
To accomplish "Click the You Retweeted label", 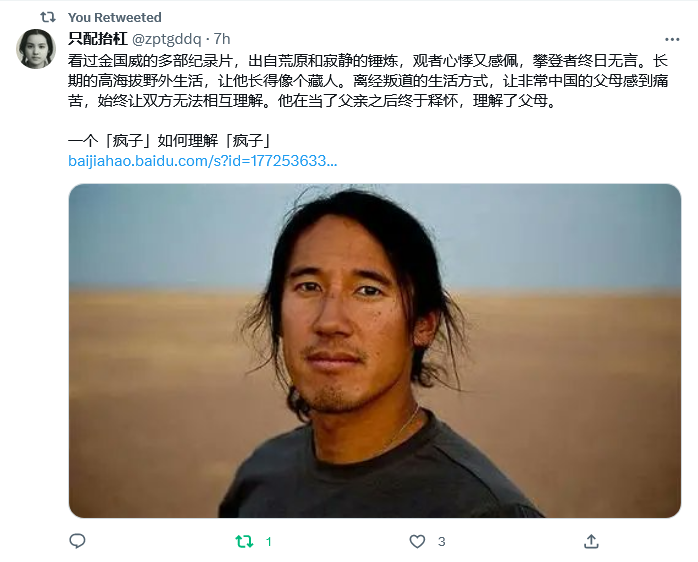I will tap(114, 17).
